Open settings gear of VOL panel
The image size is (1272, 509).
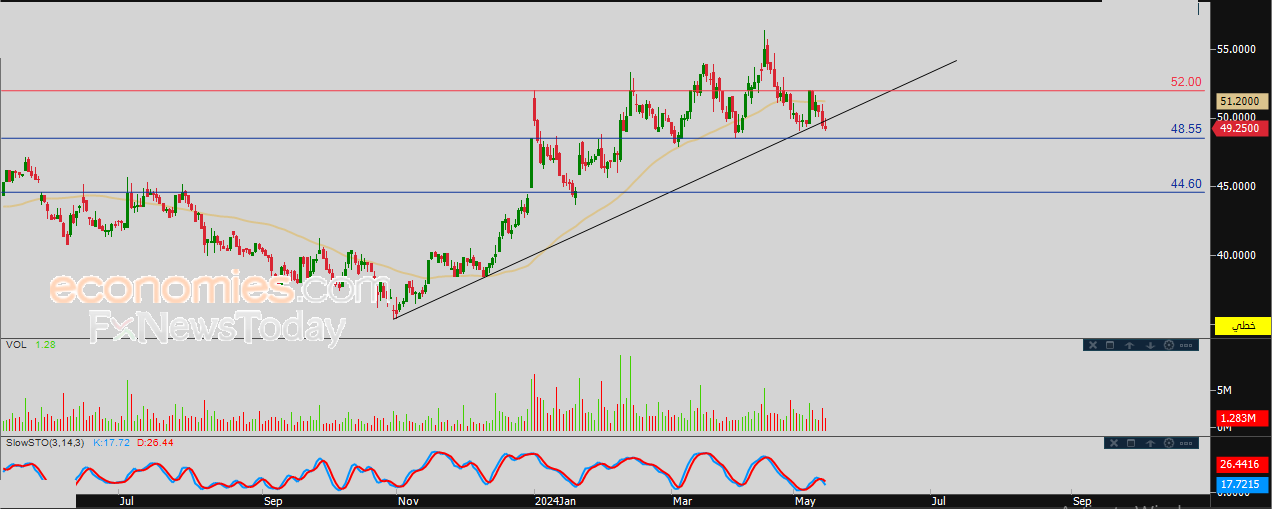click(x=1169, y=345)
